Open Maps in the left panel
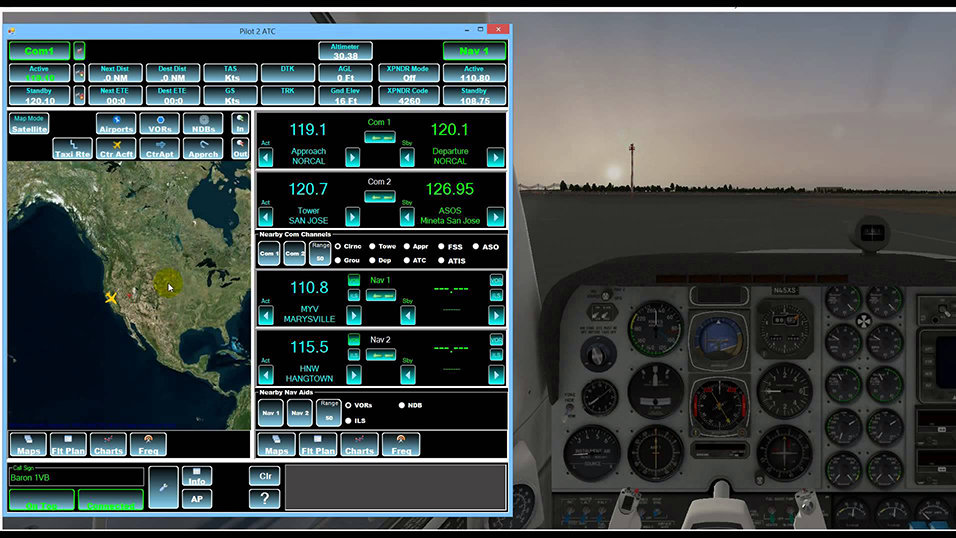The height and width of the screenshot is (538, 956). click(28, 445)
